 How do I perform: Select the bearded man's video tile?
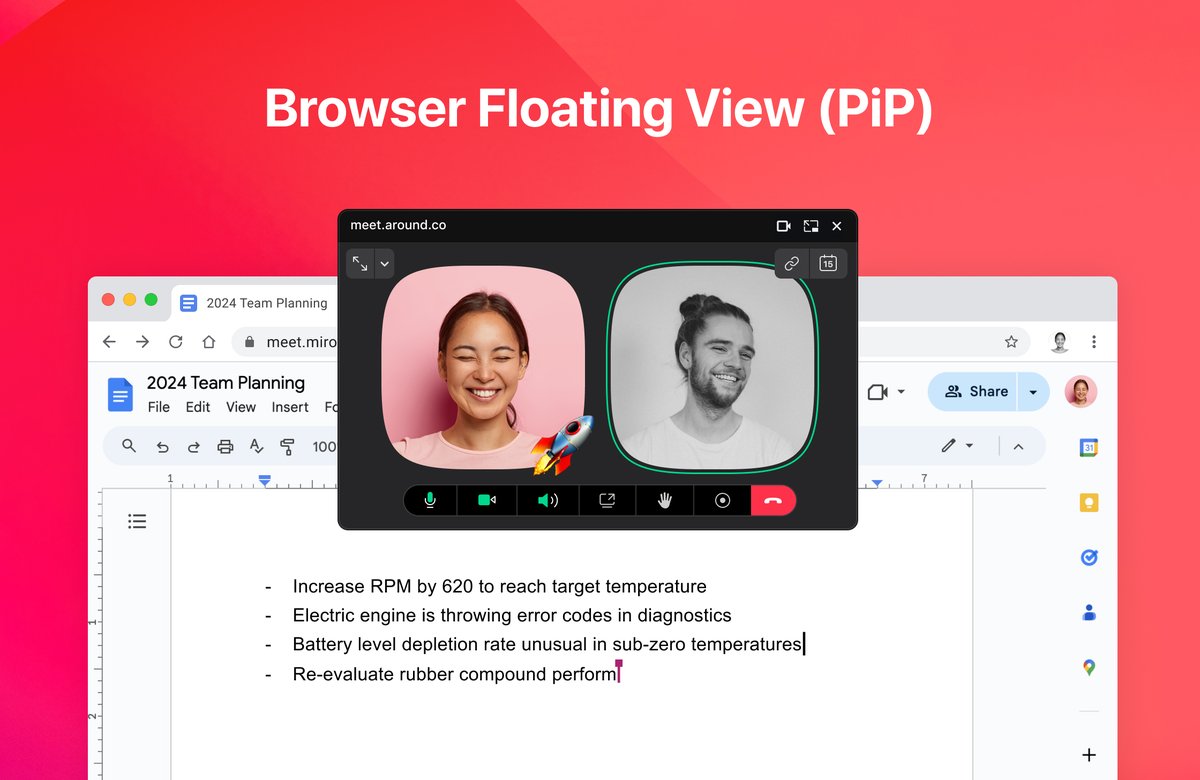(712, 367)
